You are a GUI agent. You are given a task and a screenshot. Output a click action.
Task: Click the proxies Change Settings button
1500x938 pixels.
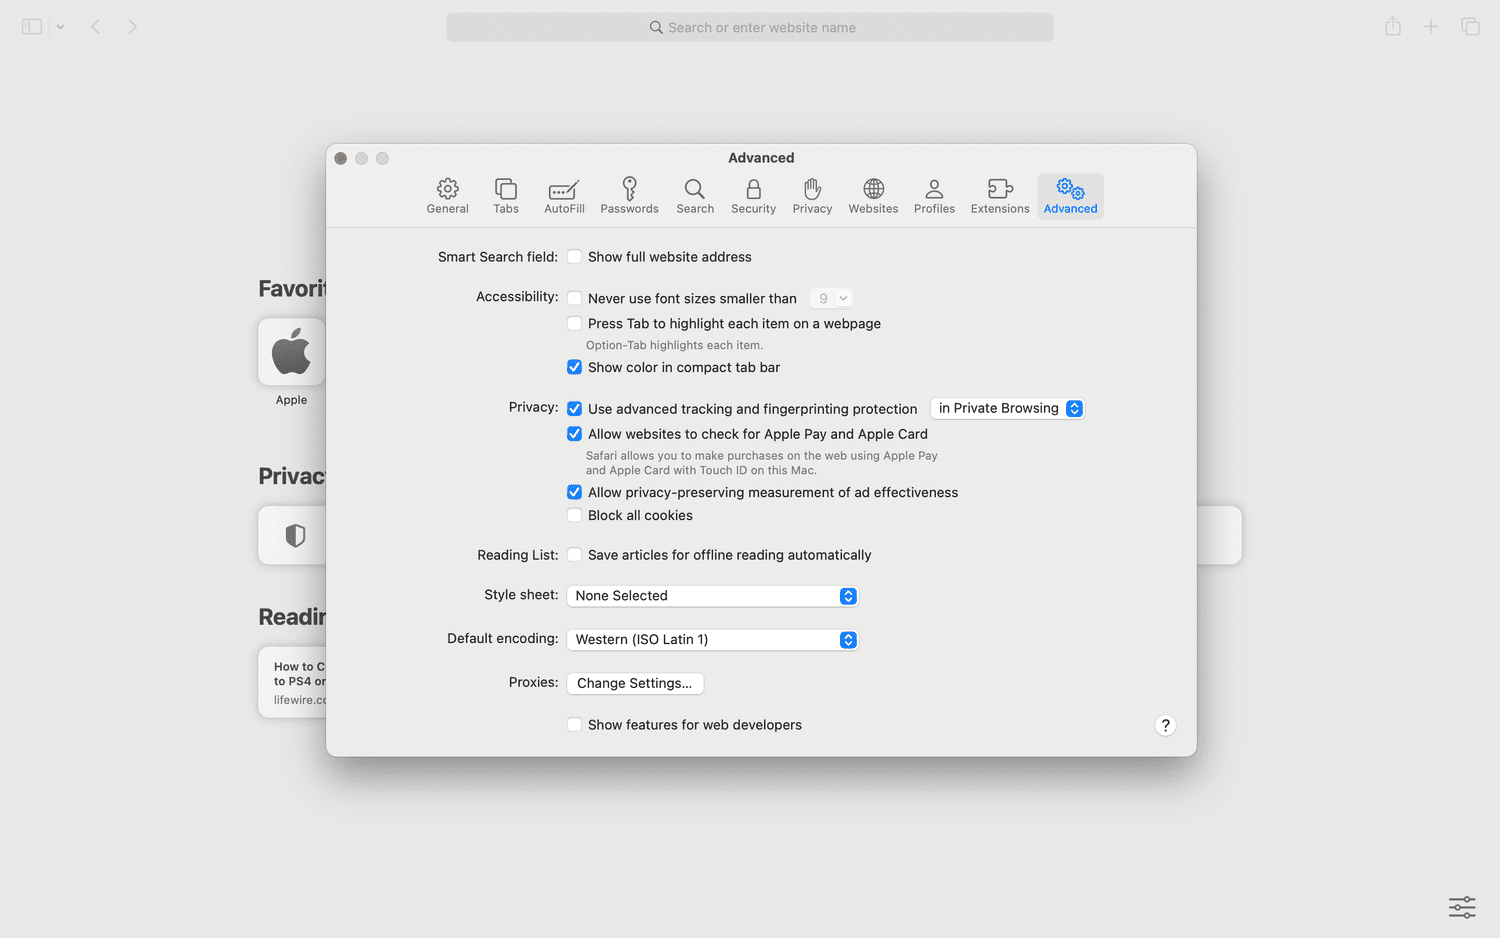(x=634, y=683)
